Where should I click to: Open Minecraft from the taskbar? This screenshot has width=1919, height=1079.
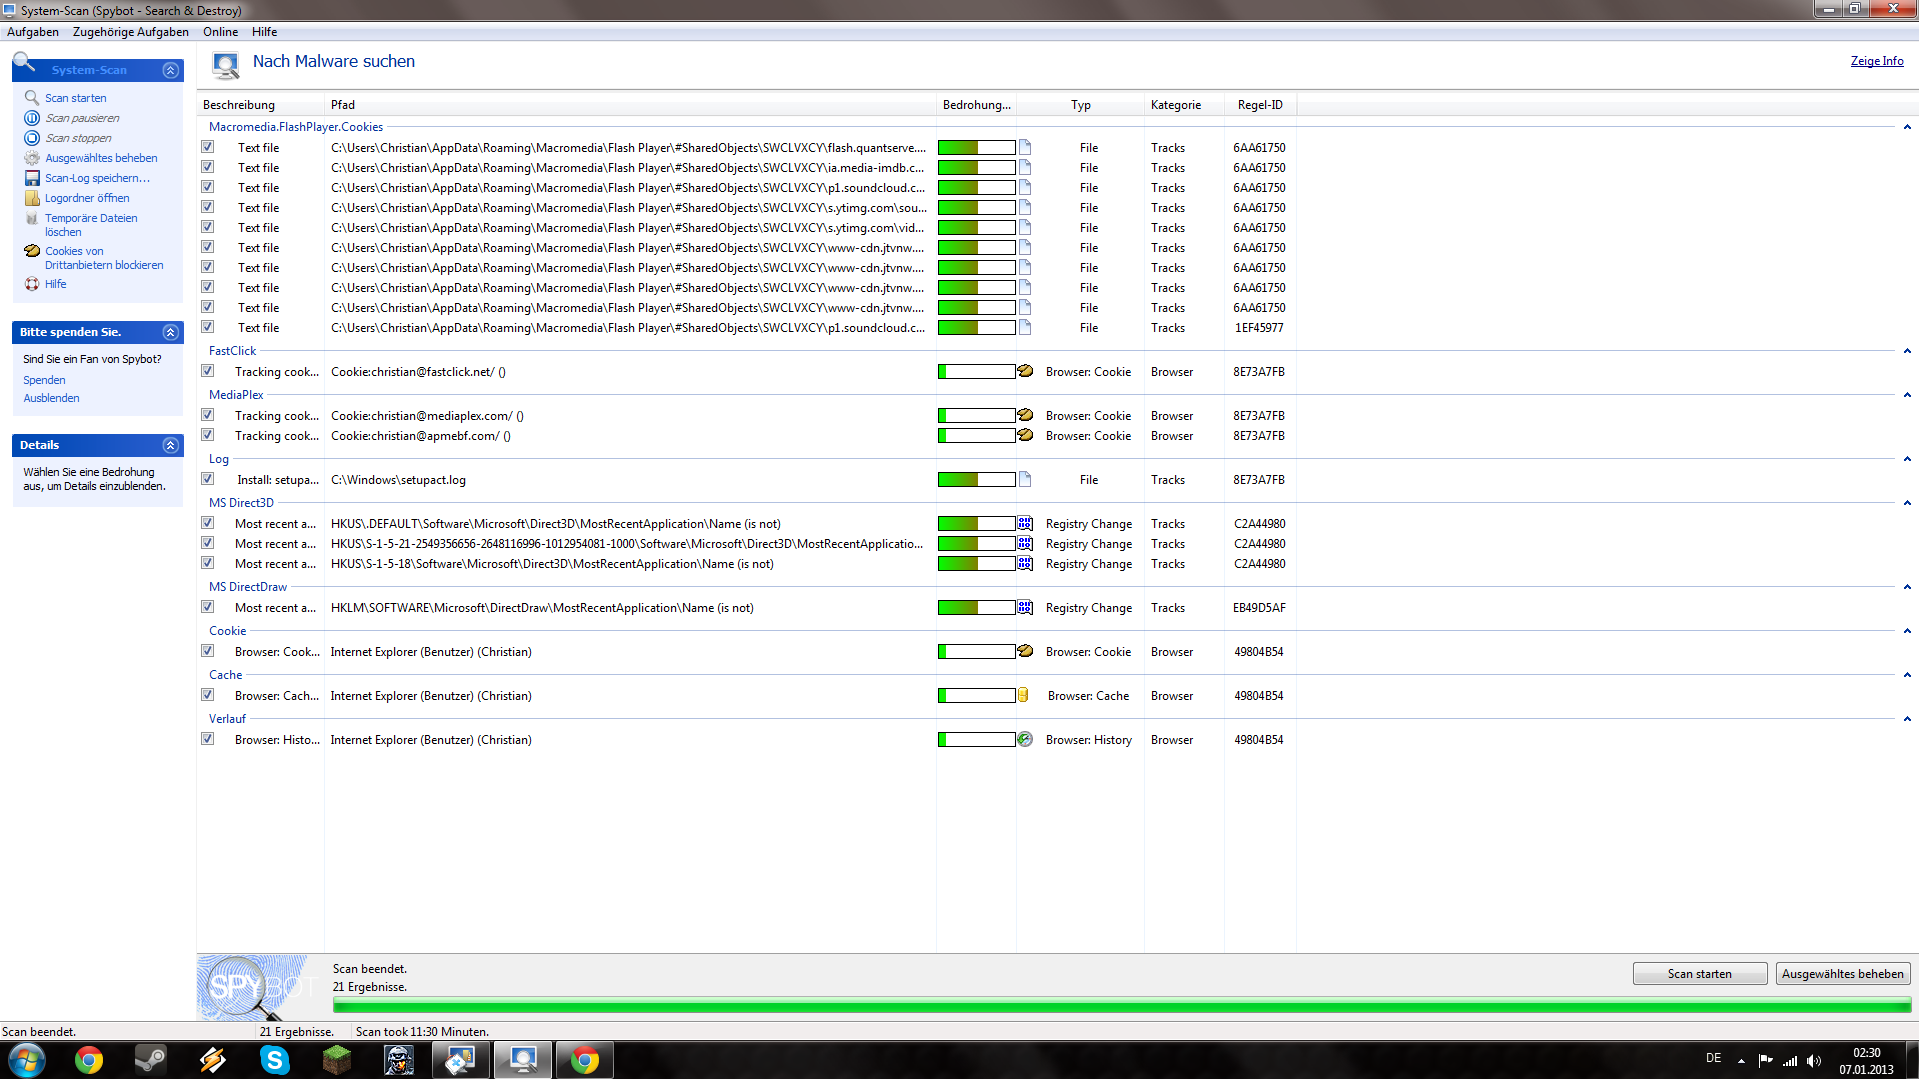click(336, 1060)
